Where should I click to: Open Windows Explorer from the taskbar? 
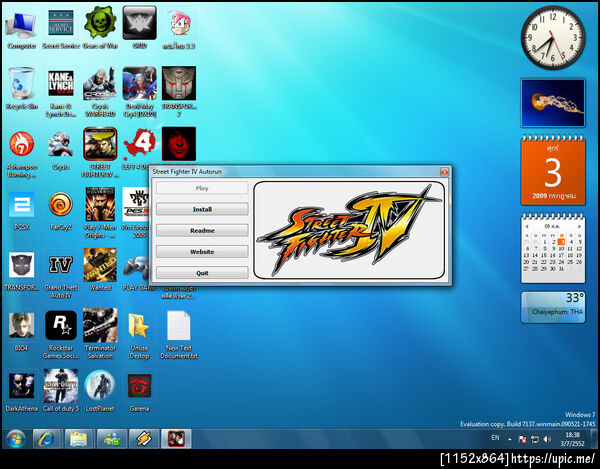tap(79, 439)
